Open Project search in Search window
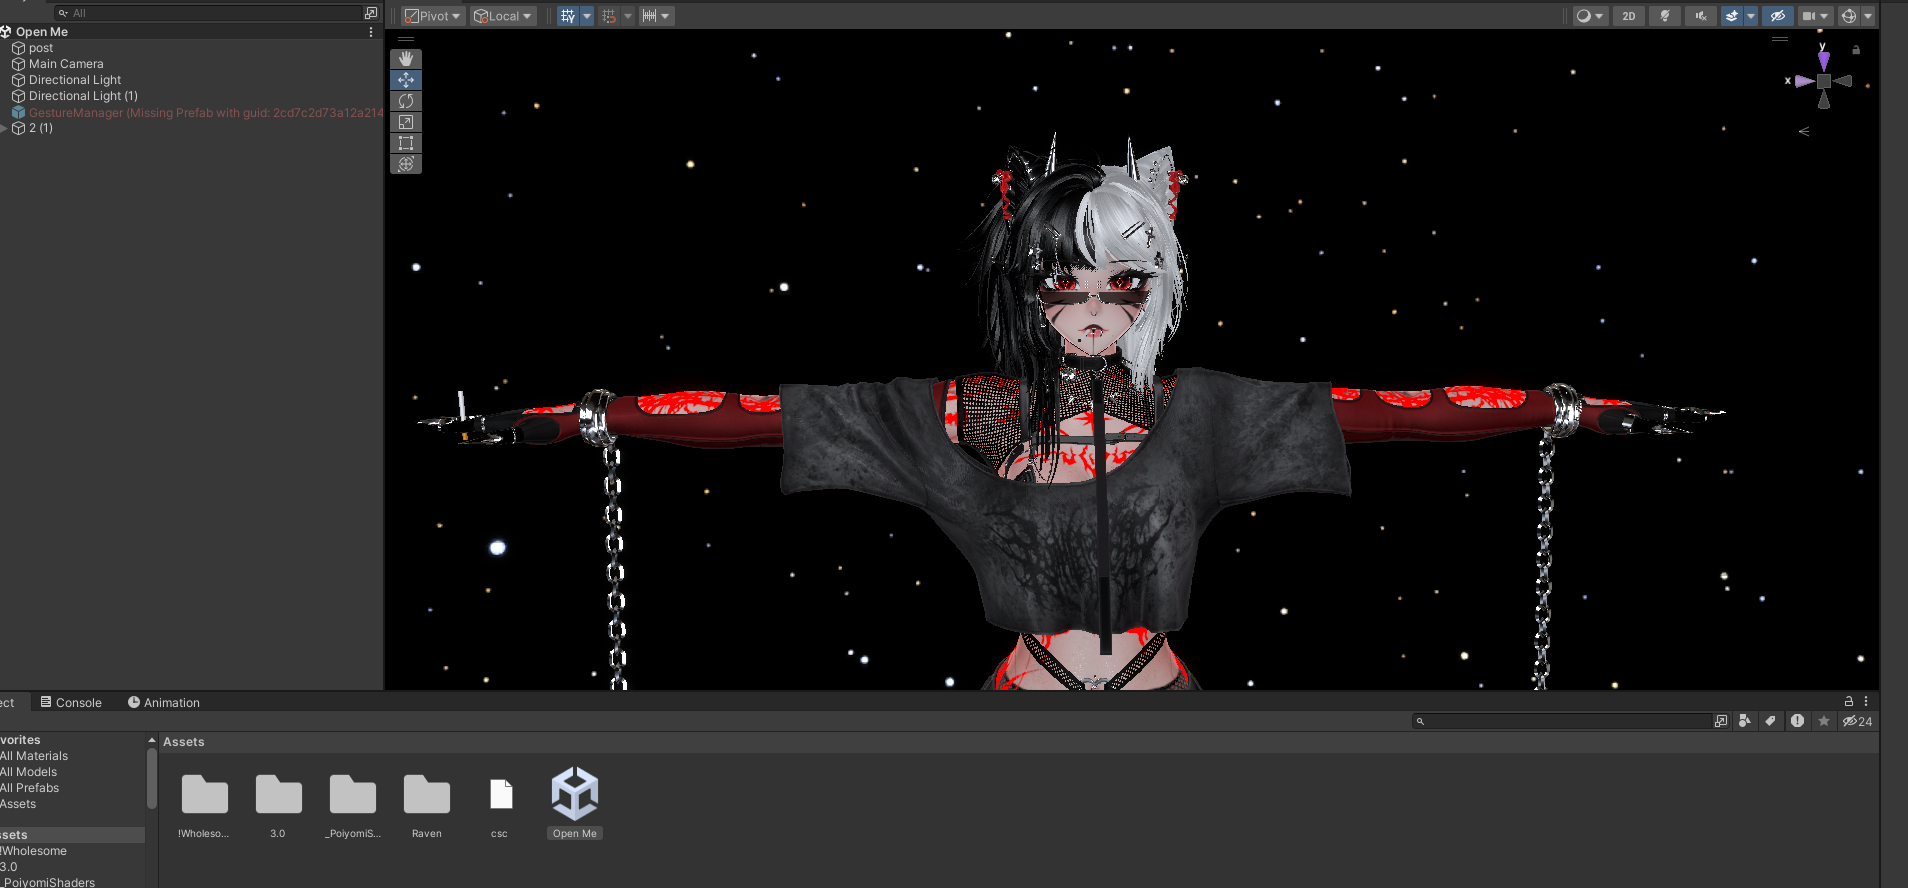Image resolution: width=1908 pixels, height=888 pixels. pyautogui.click(x=1721, y=721)
